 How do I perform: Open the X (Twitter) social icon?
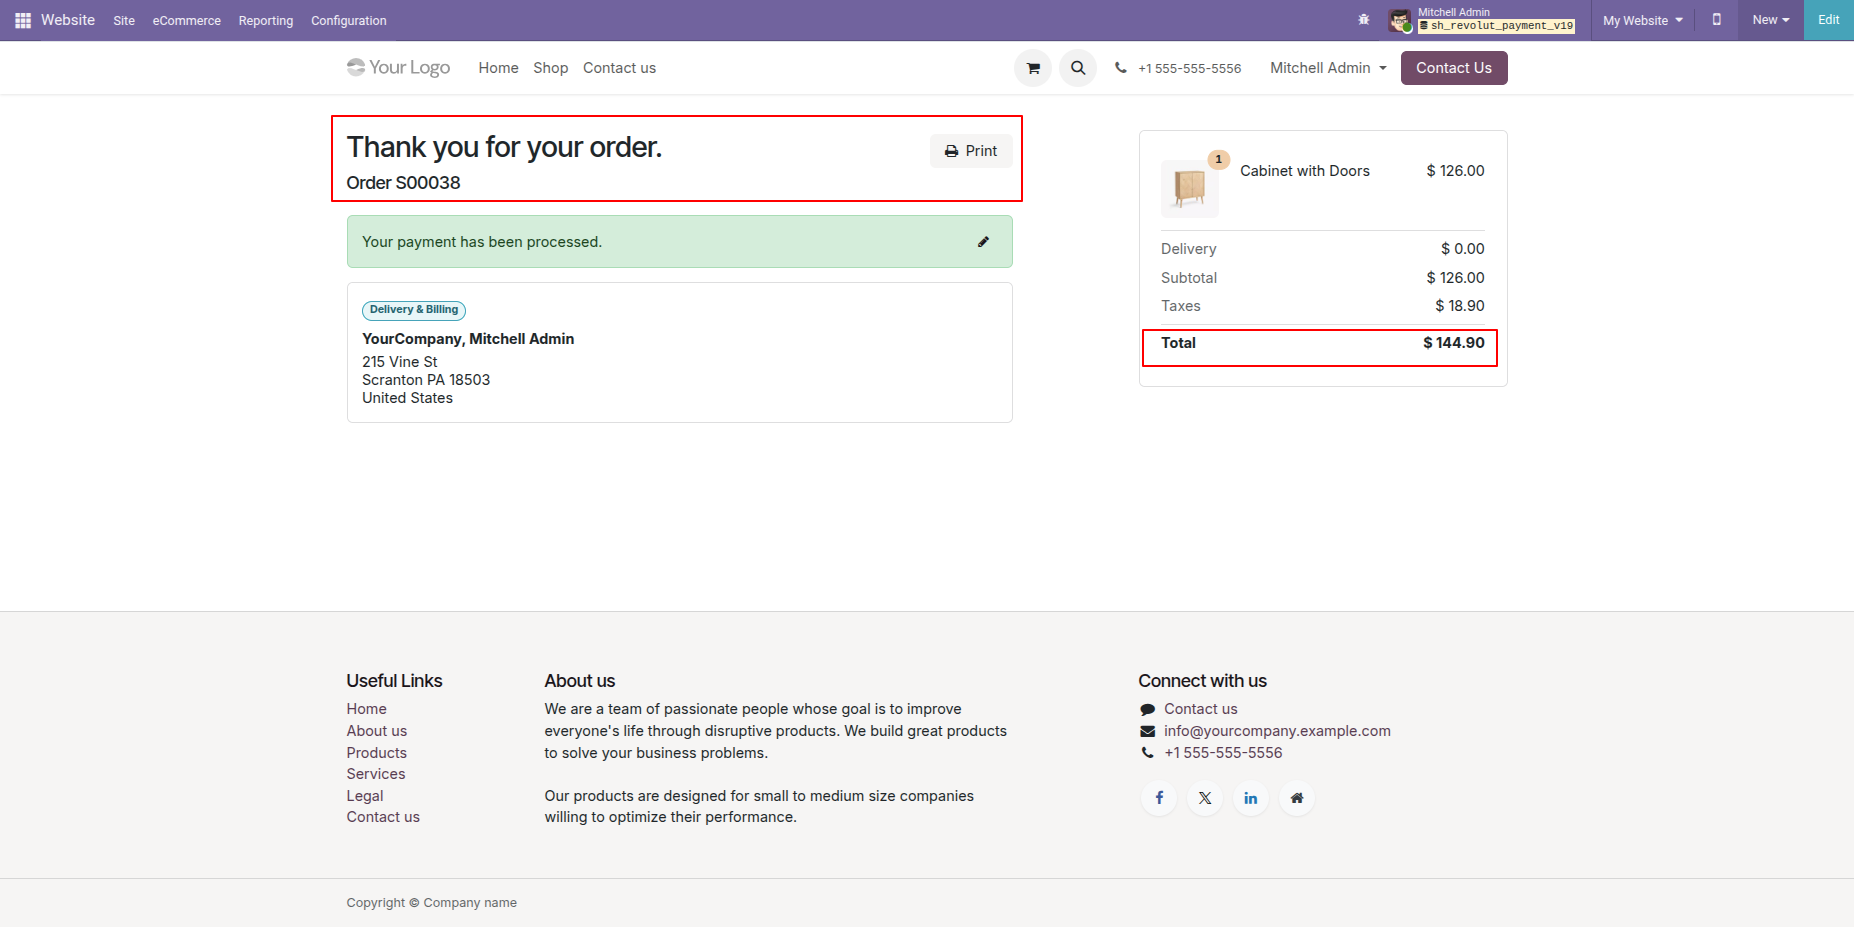[x=1205, y=798]
